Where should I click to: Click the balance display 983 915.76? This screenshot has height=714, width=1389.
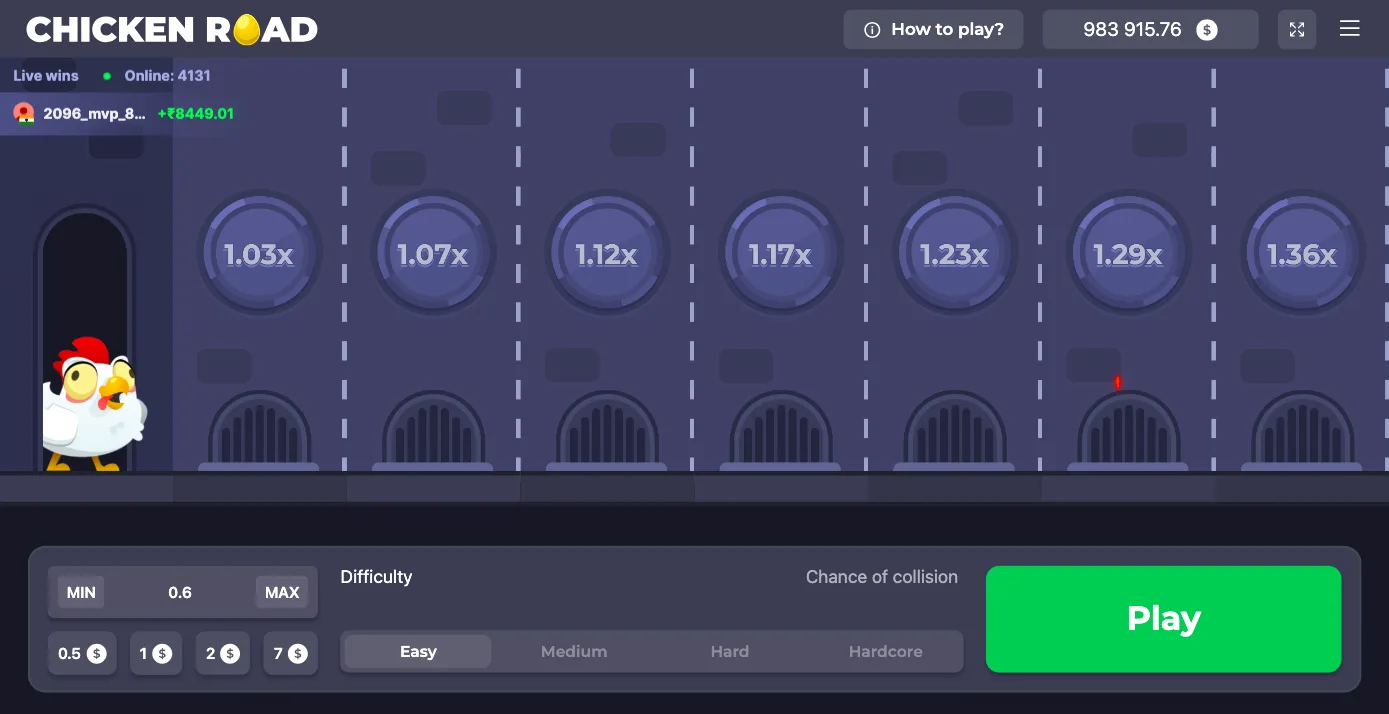(1150, 30)
